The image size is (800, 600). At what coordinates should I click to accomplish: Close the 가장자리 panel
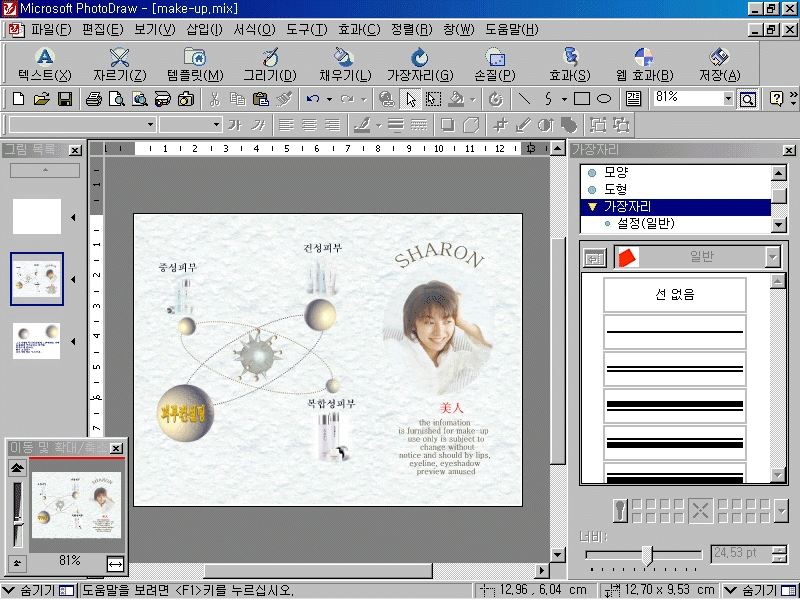pyautogui.click(x=789, y=150)
